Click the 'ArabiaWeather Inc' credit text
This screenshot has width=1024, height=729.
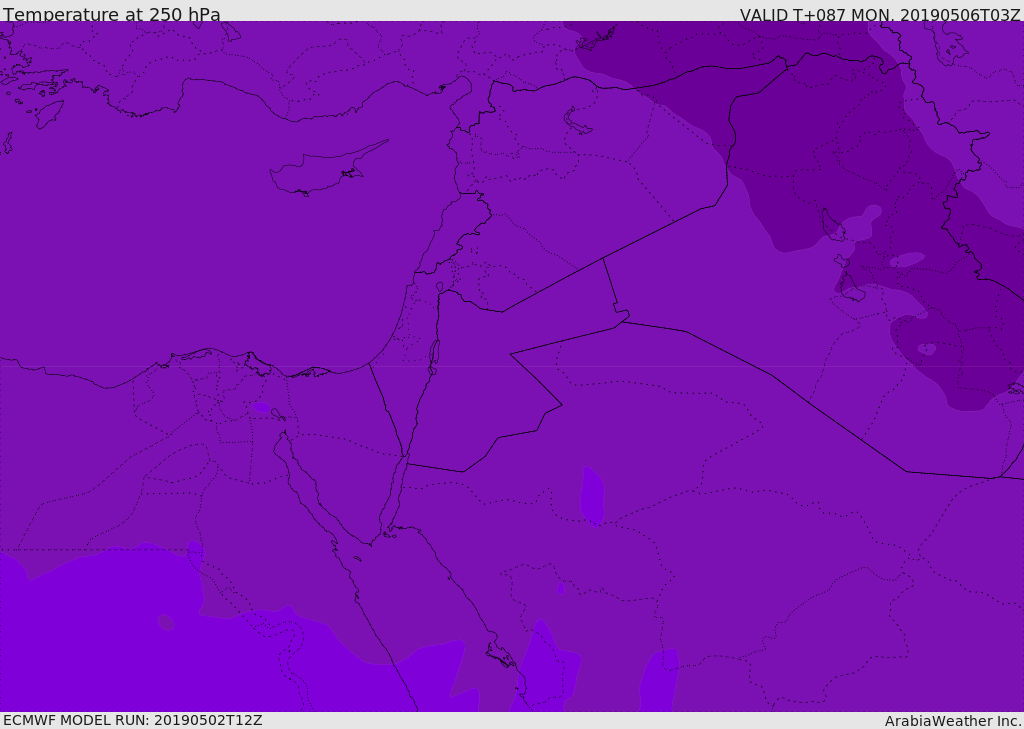[x=953, y=721]
